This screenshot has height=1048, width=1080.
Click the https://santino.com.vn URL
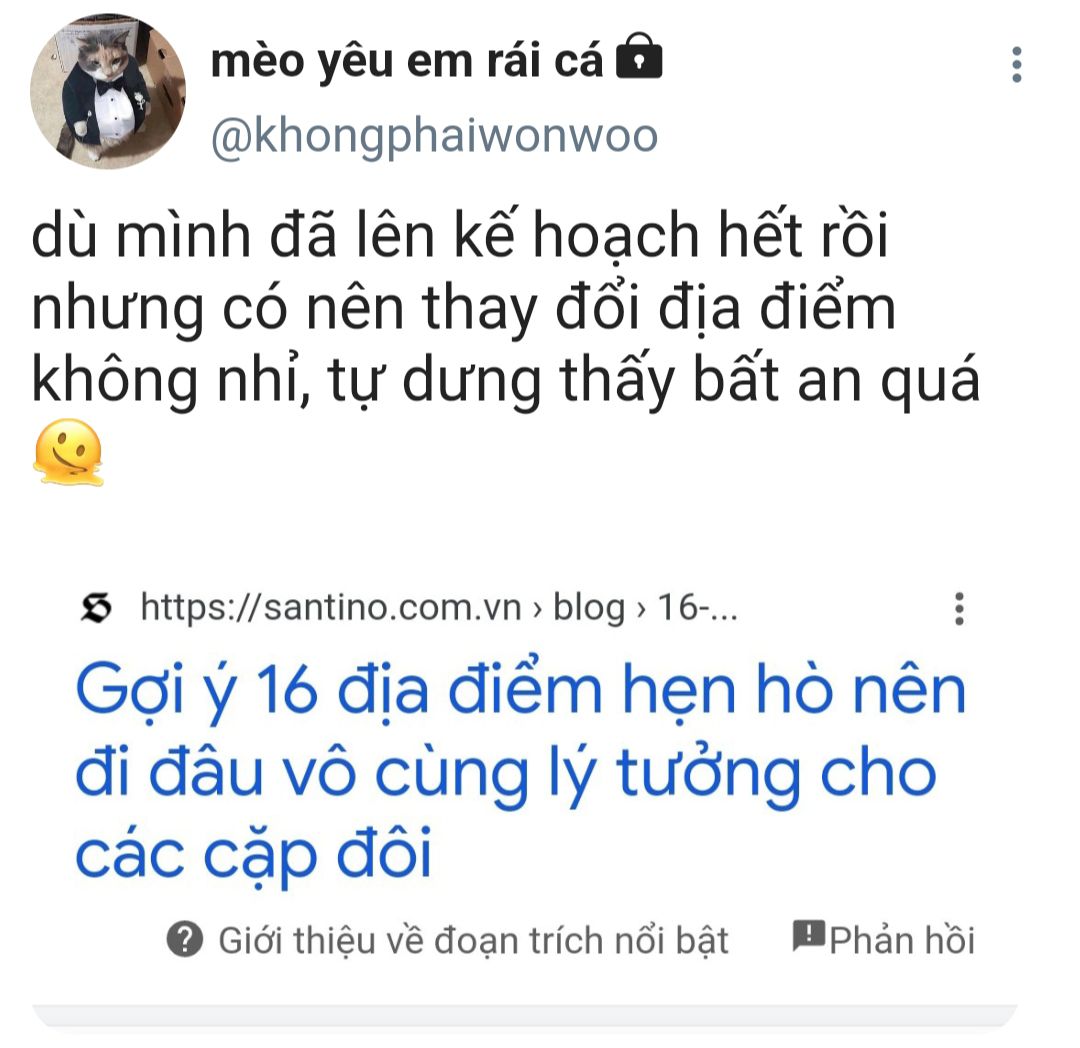click(x=331, y=608)
